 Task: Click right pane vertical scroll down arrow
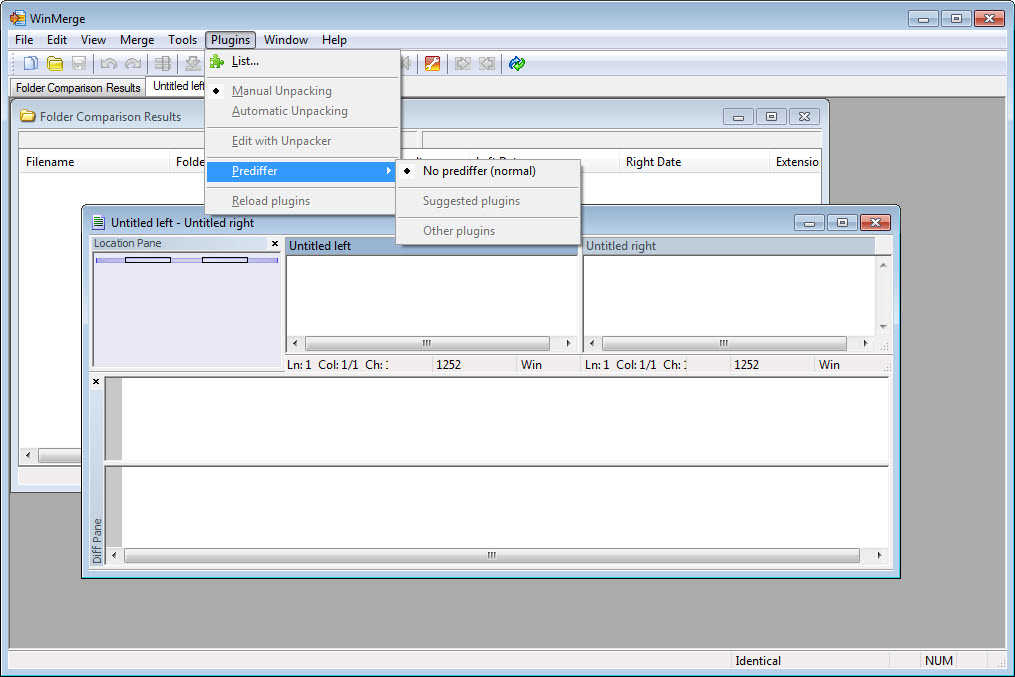pyautogui.click(x=884, y=327)
